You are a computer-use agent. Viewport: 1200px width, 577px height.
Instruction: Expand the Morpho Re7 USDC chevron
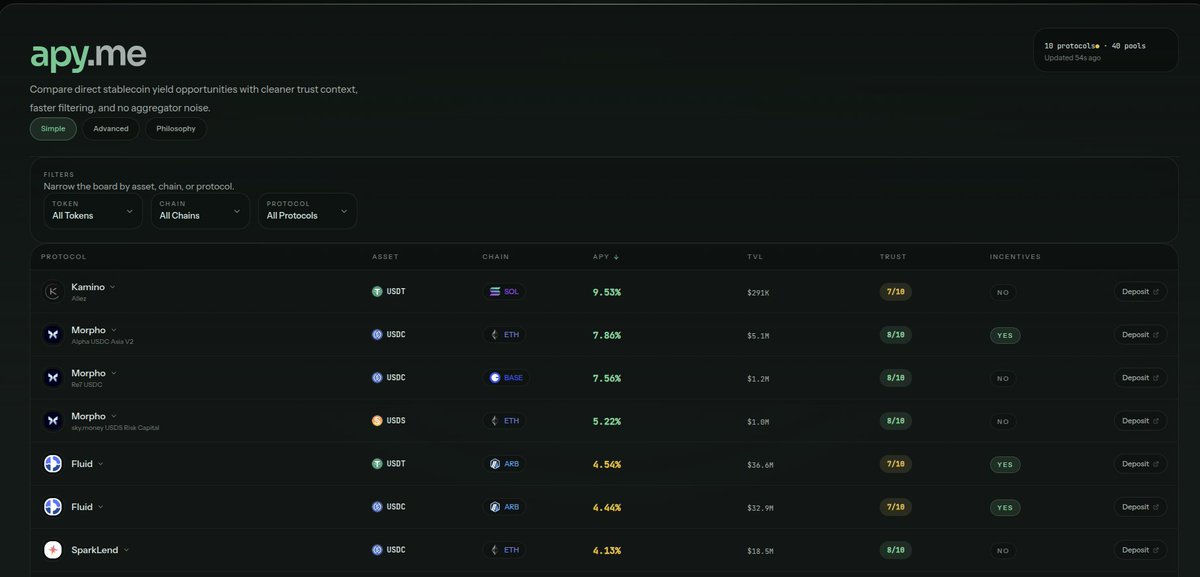coord(114,373)
